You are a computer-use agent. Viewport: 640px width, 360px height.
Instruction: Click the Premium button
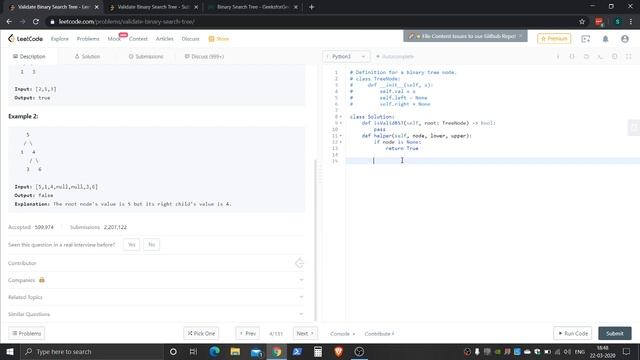point(554,38)
